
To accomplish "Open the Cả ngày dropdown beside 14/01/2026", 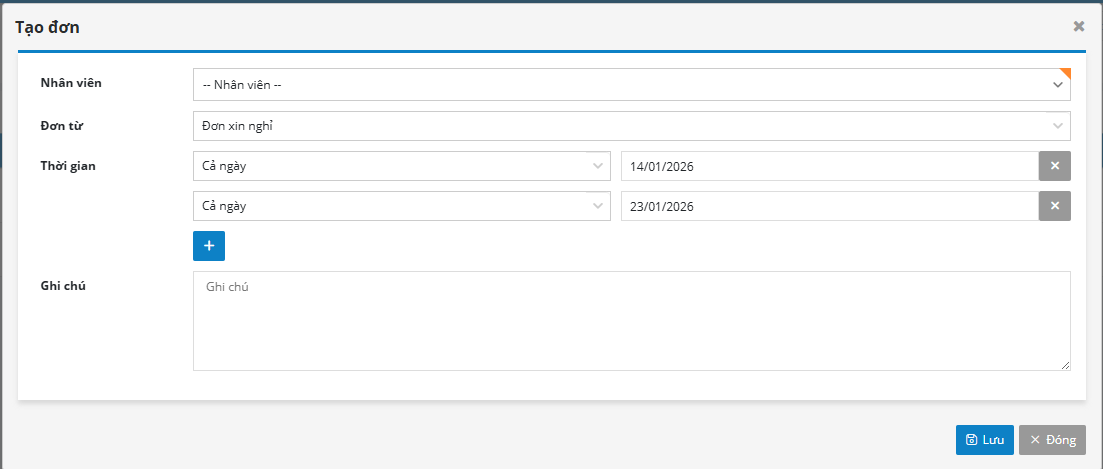I will [401, 166].
